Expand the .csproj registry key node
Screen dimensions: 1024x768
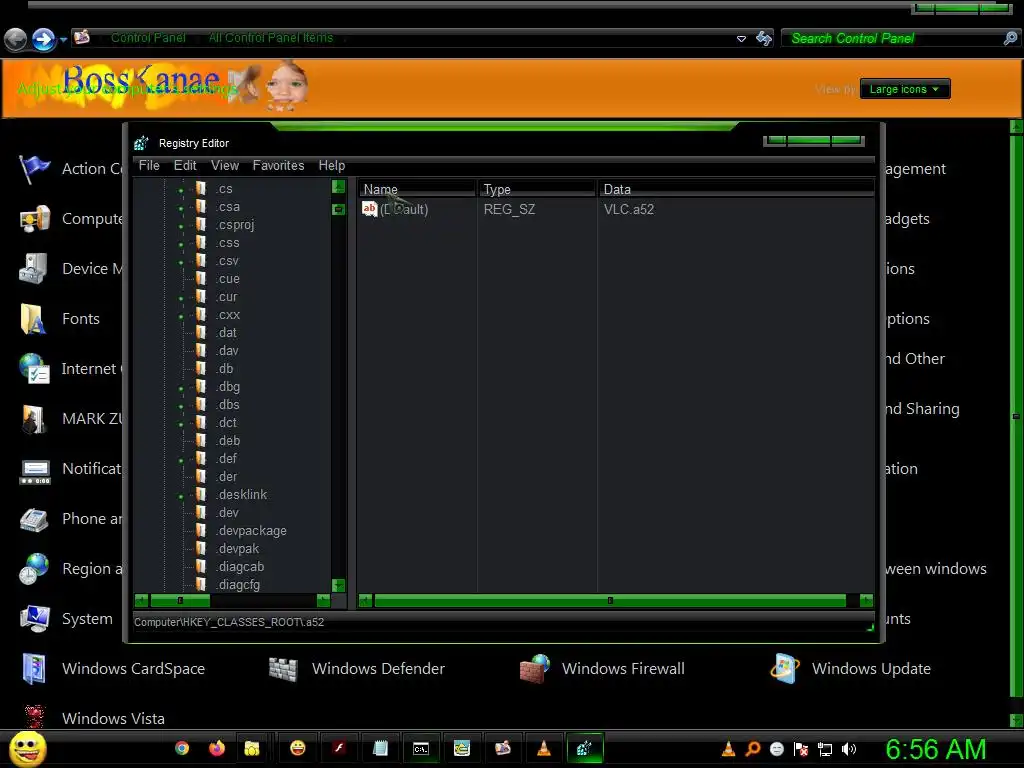(181, 226)
